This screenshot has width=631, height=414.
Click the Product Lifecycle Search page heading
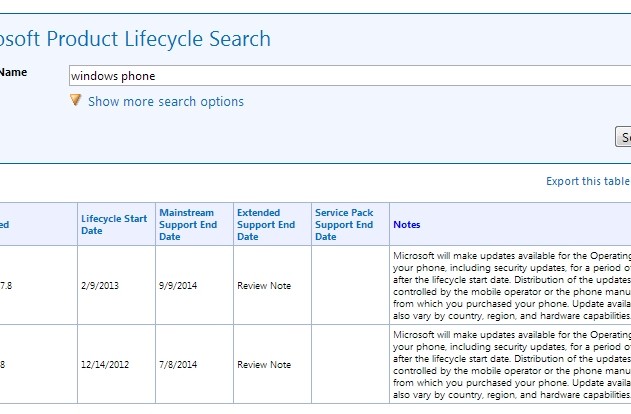point(135,39)
